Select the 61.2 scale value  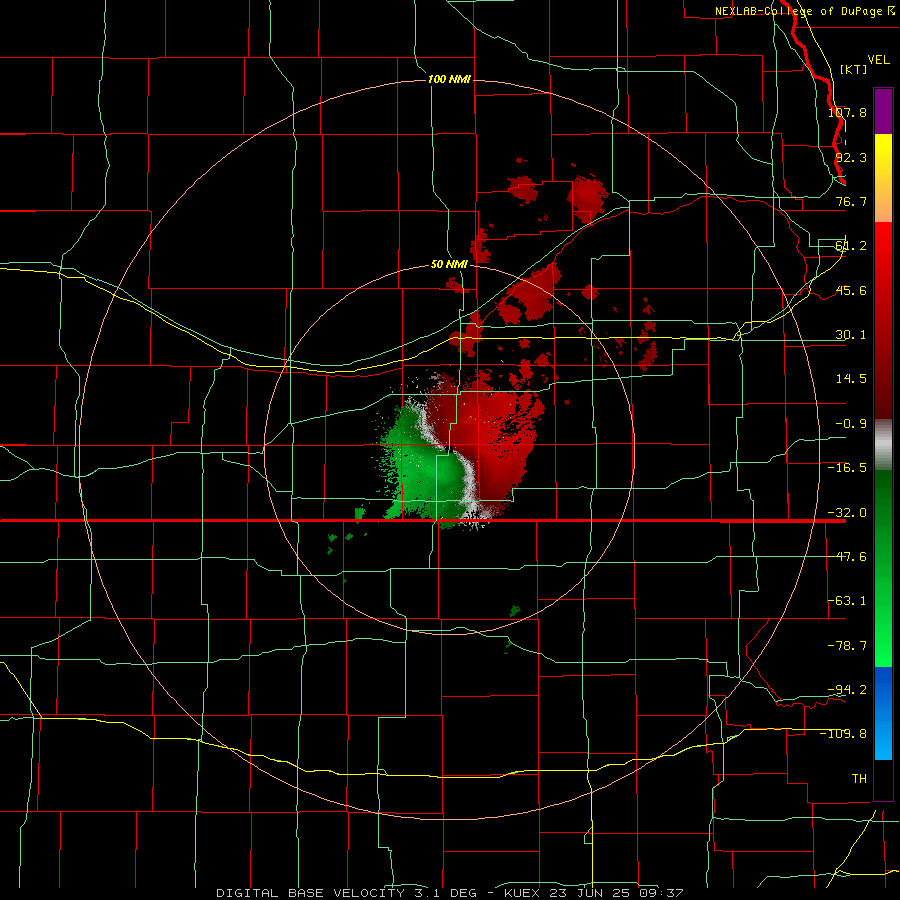point(851,246)
